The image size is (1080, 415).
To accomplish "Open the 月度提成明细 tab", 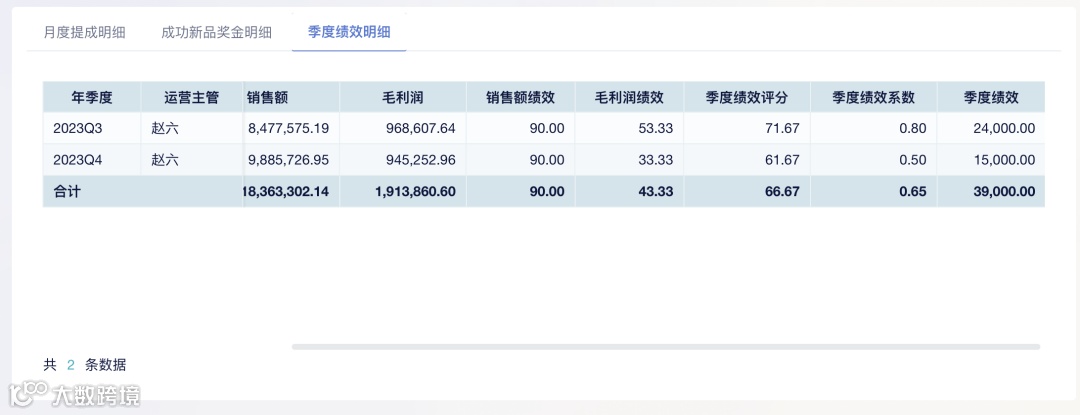I will (x=84, y=32).
